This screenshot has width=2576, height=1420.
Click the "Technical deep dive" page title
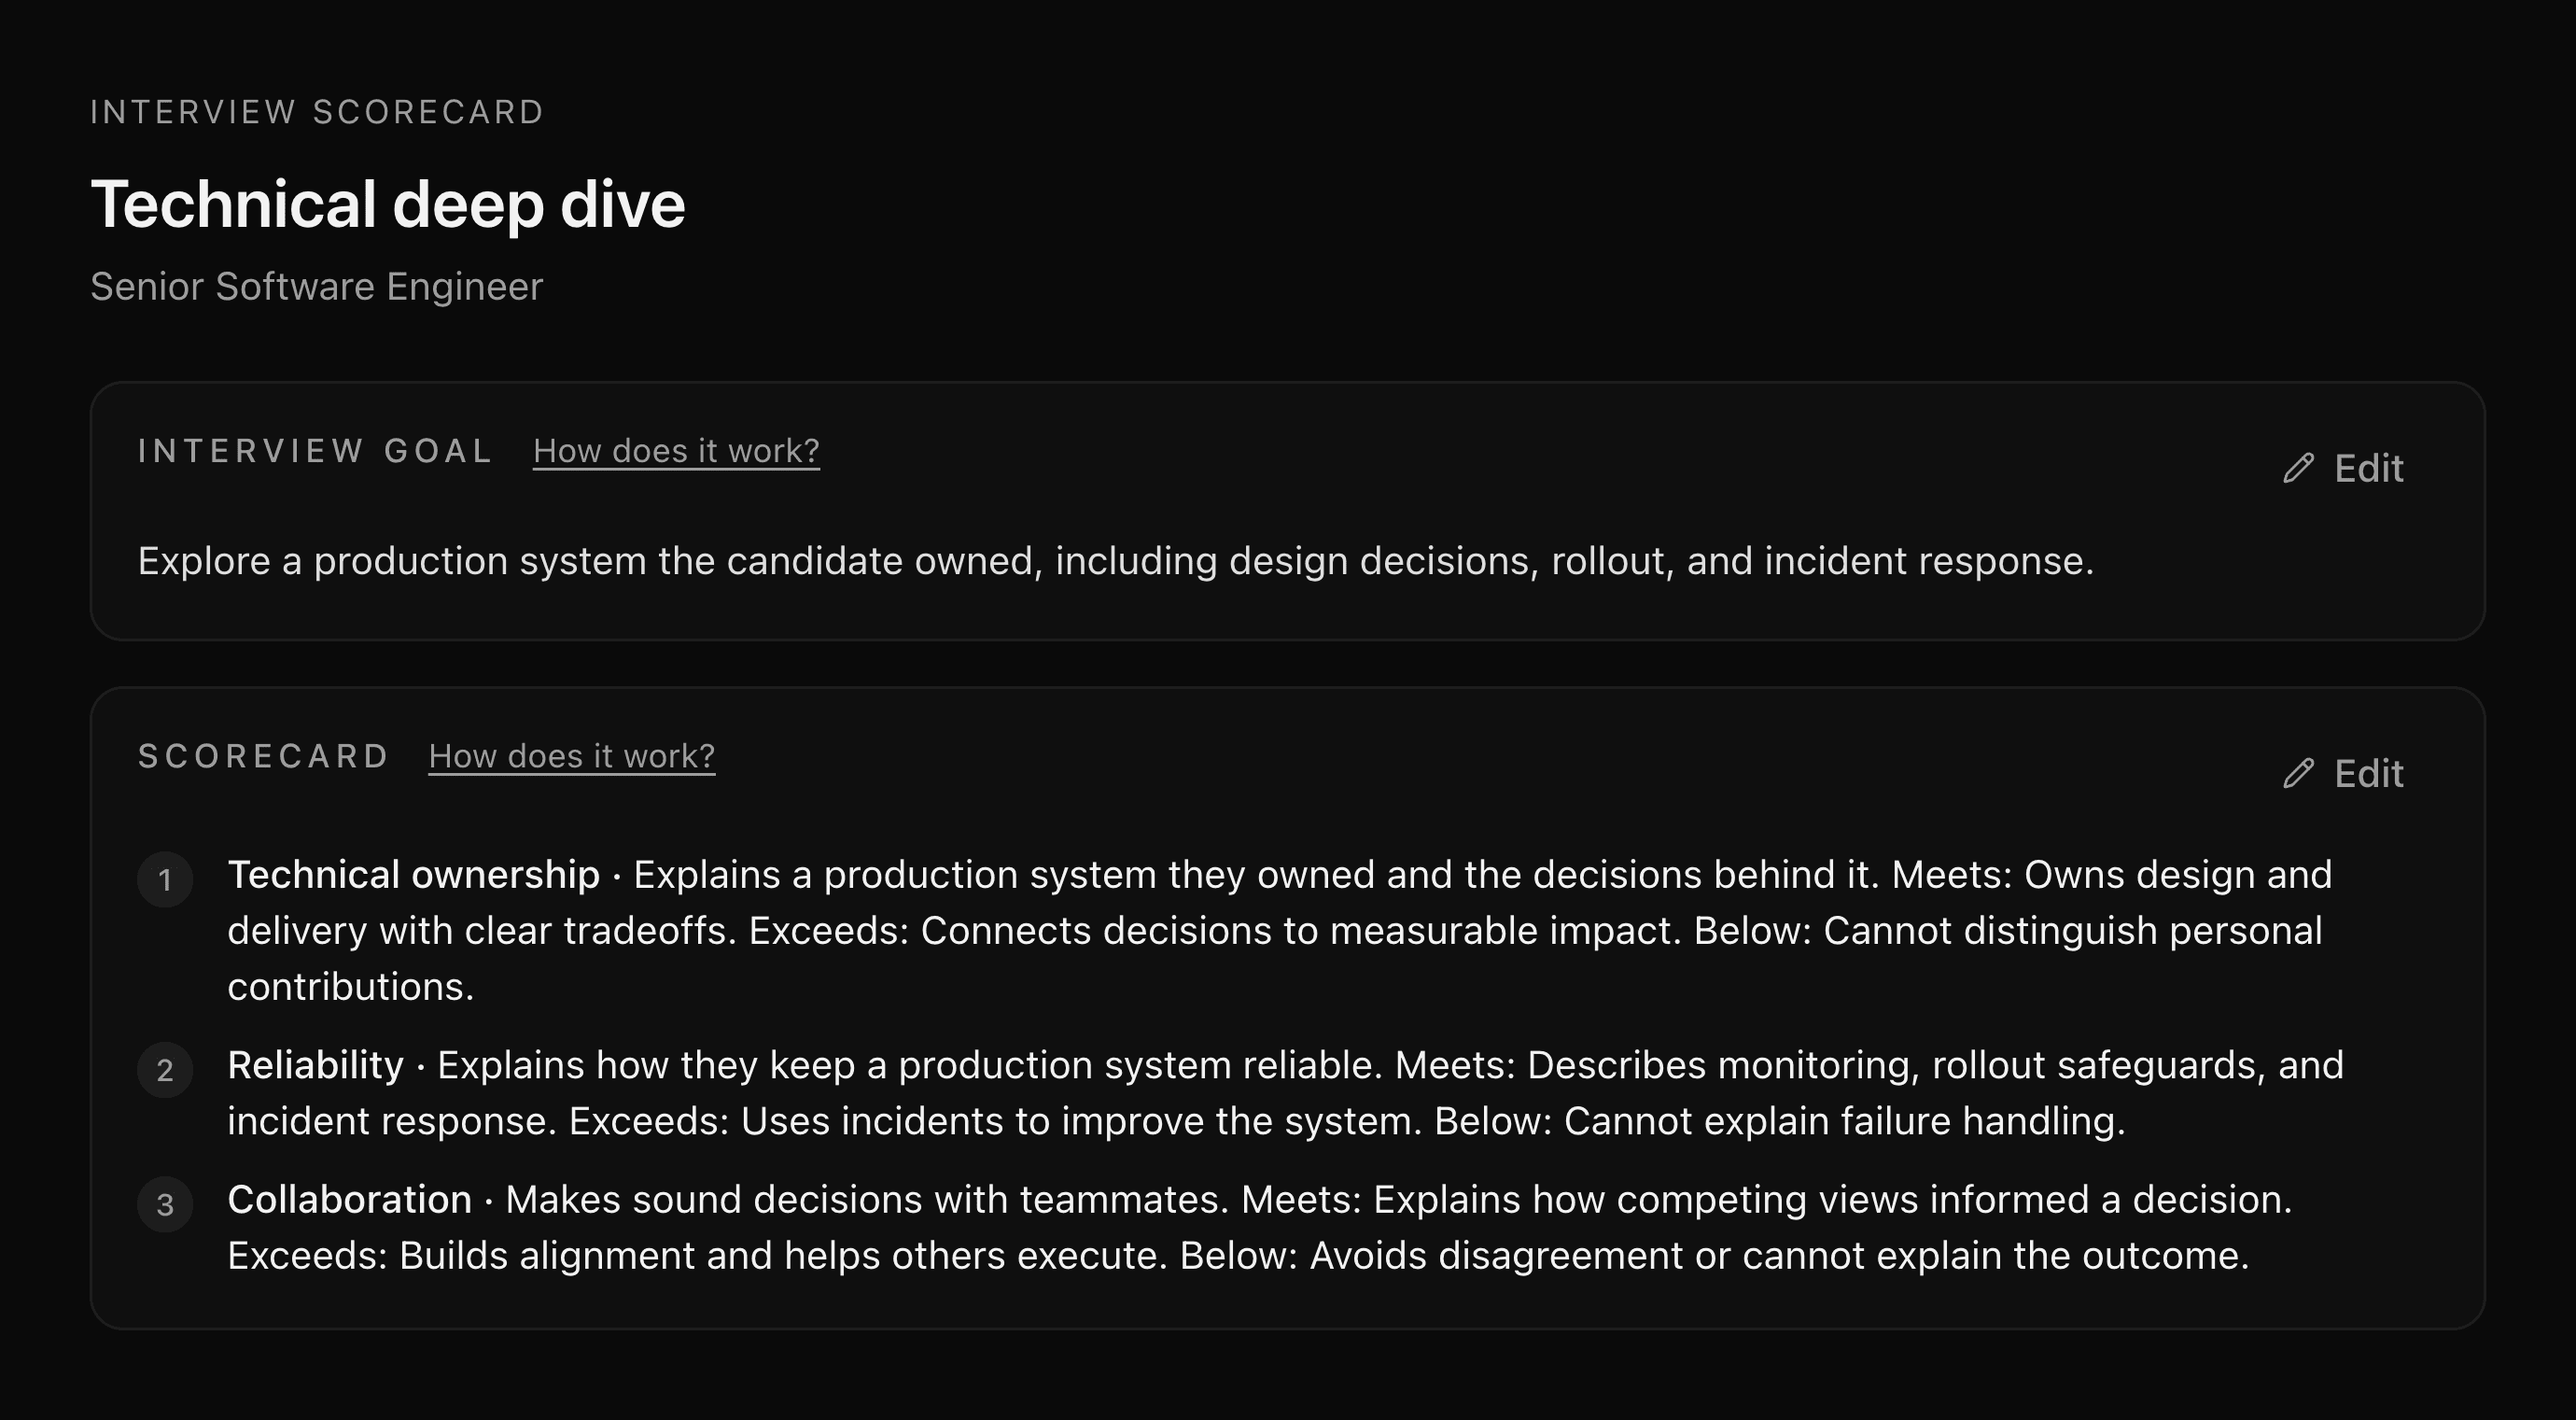[388, 204]
